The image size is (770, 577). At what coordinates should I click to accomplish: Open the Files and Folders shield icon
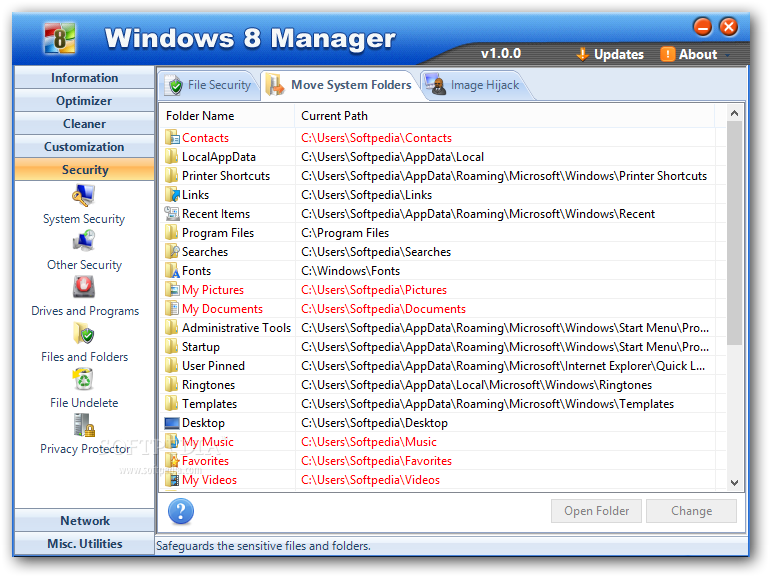(x=83, y=333)
